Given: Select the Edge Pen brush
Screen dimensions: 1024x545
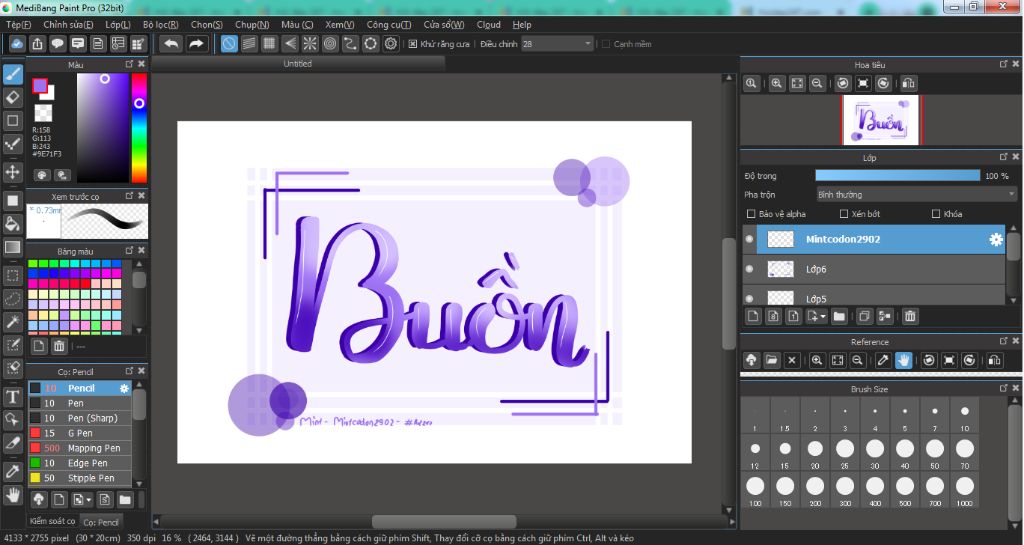Looking at the screenshot, I should pos(80,463).
